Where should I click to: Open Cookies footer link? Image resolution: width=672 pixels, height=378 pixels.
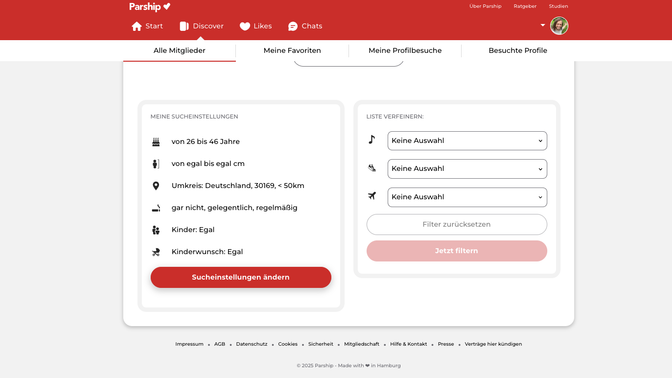pyautogui.click(x=288, y=344)
